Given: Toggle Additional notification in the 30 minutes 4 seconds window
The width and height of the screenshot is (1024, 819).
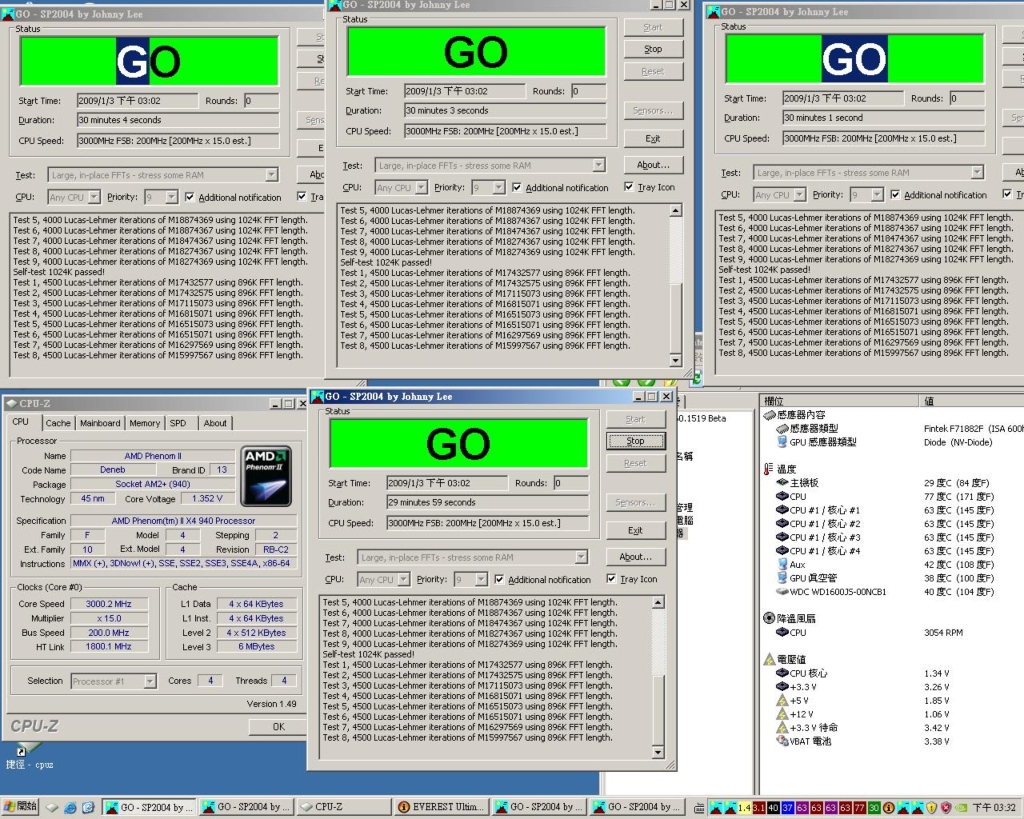Looking at the screenshot, I should [189, 197].
